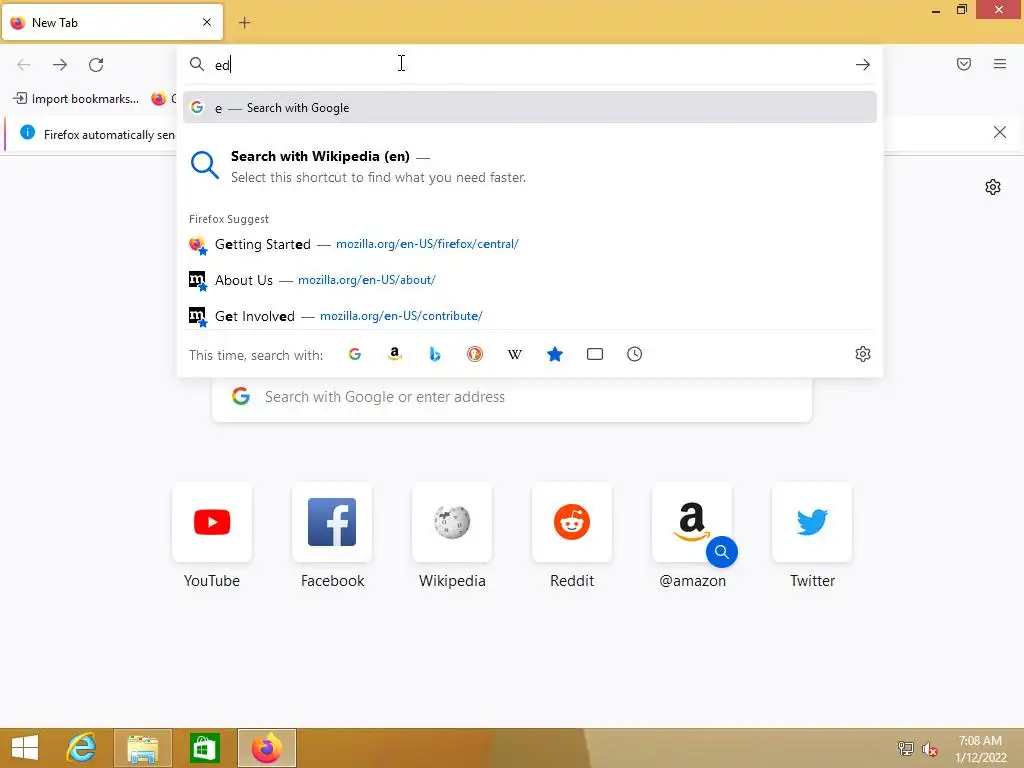Open the About Us suggestion
1024x768 pixels.
click(x=530, y=280)
